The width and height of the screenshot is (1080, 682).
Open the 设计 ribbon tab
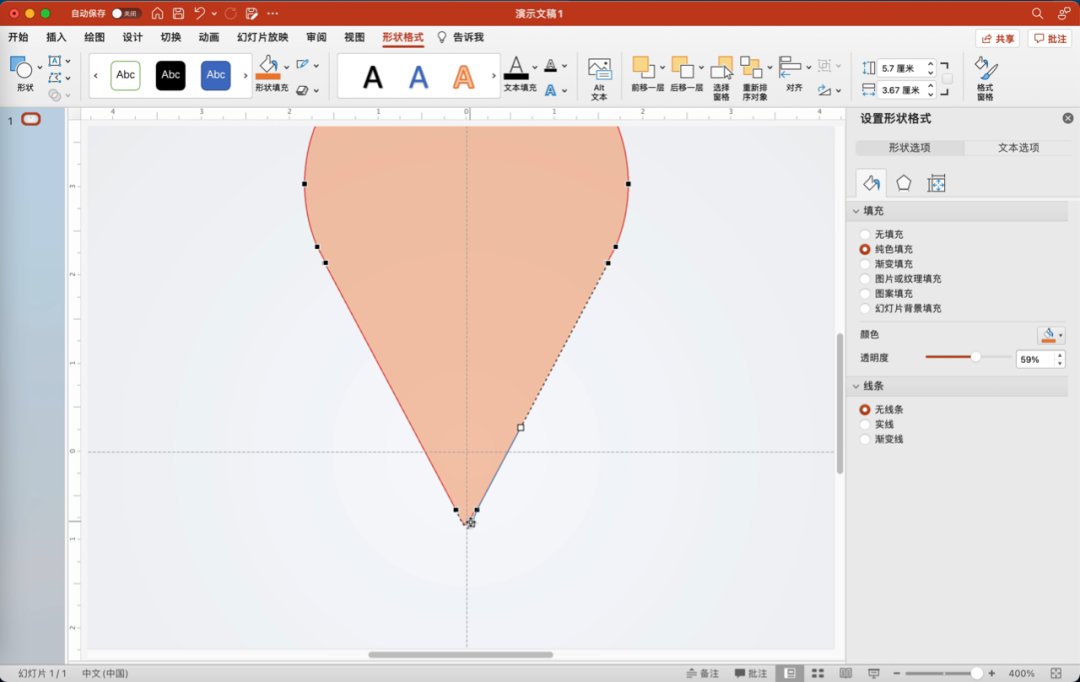(132, 37)
